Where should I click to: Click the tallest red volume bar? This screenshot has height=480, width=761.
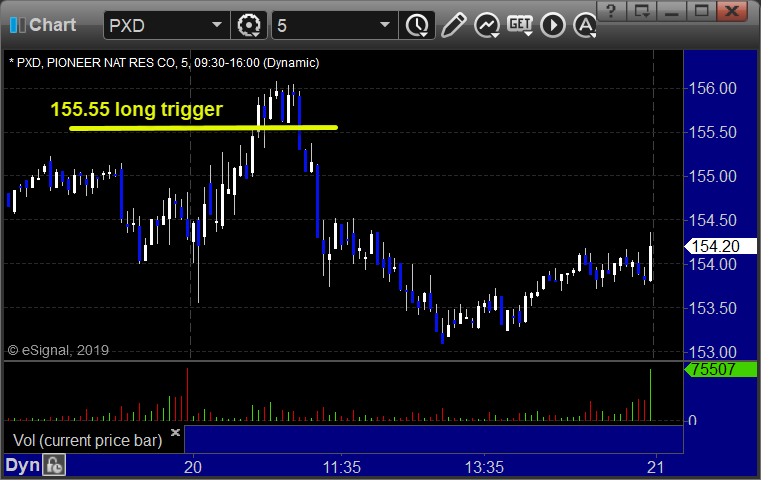pyautogui.click(x=187, y=394)
